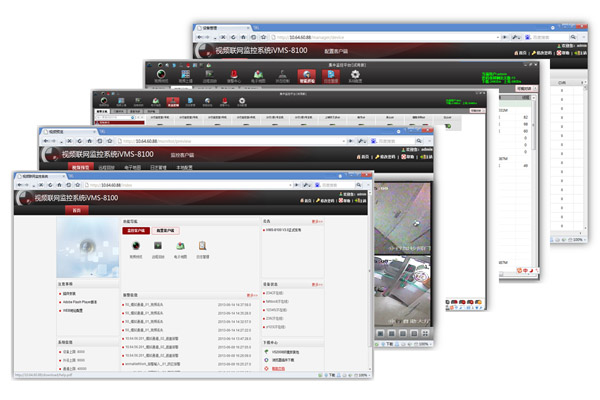Expand 更多 link in the 报警信息 panel
The height and width of the screenshot is (400, 600).
click(250, 294)
